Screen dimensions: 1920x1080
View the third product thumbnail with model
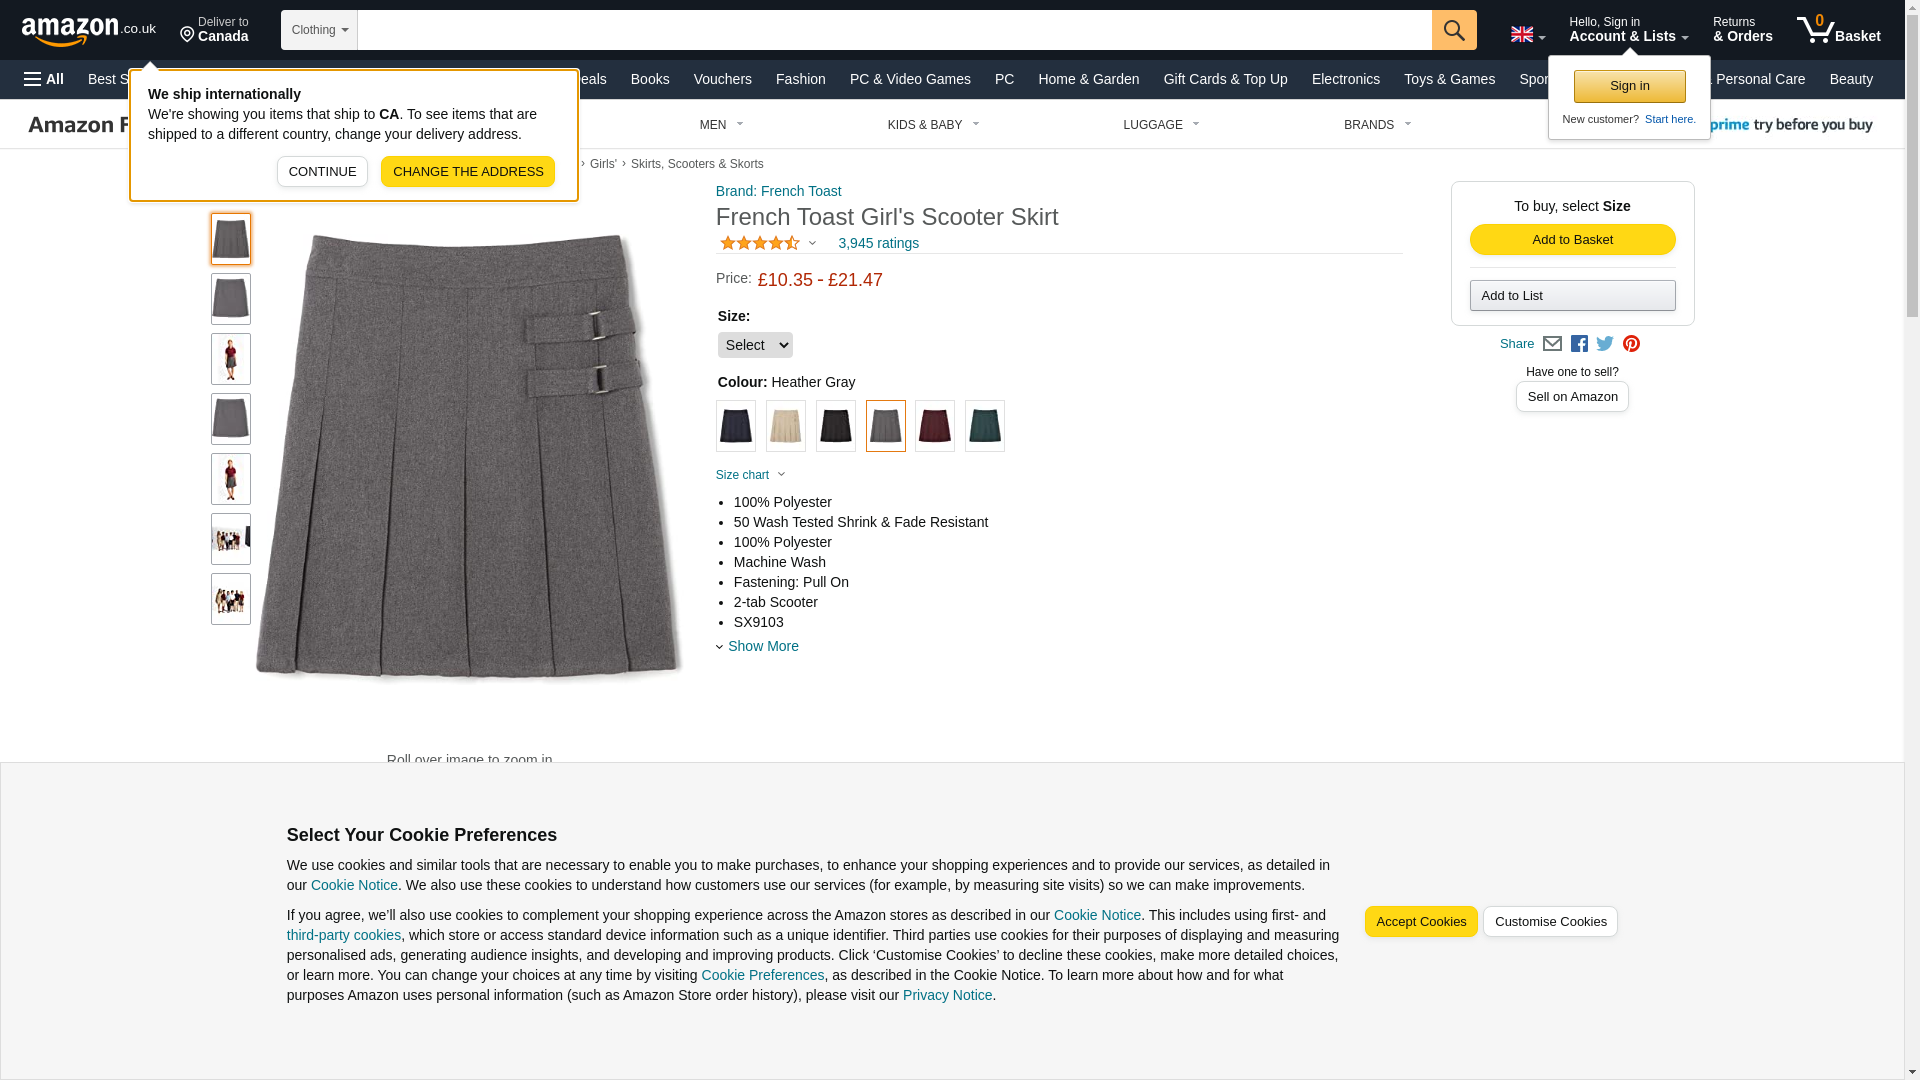click(231, 359)
